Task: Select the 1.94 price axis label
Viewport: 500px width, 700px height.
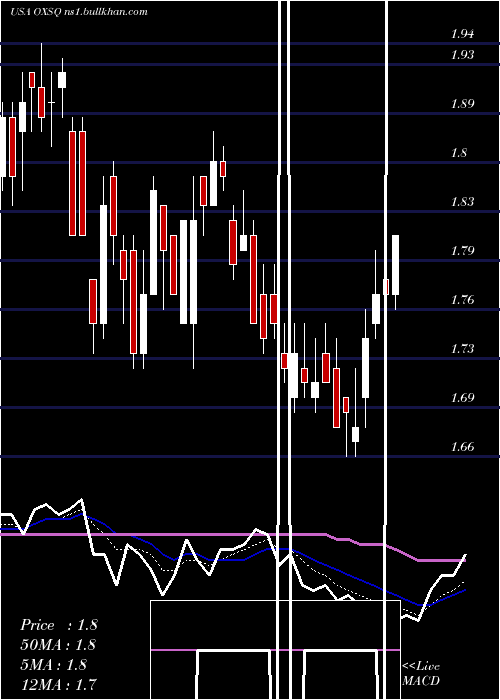Action: click(x=462, y=34)
